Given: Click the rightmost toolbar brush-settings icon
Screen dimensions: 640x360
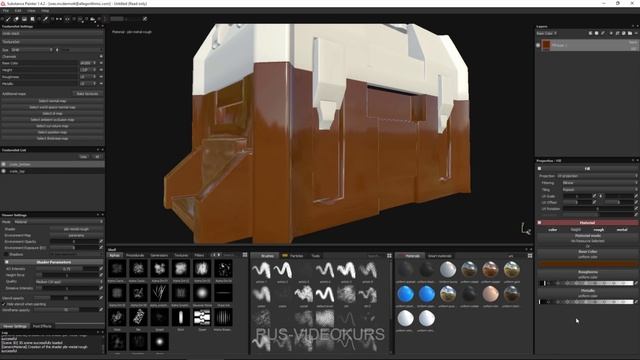Looking at the screenshot, I should 145,19.
